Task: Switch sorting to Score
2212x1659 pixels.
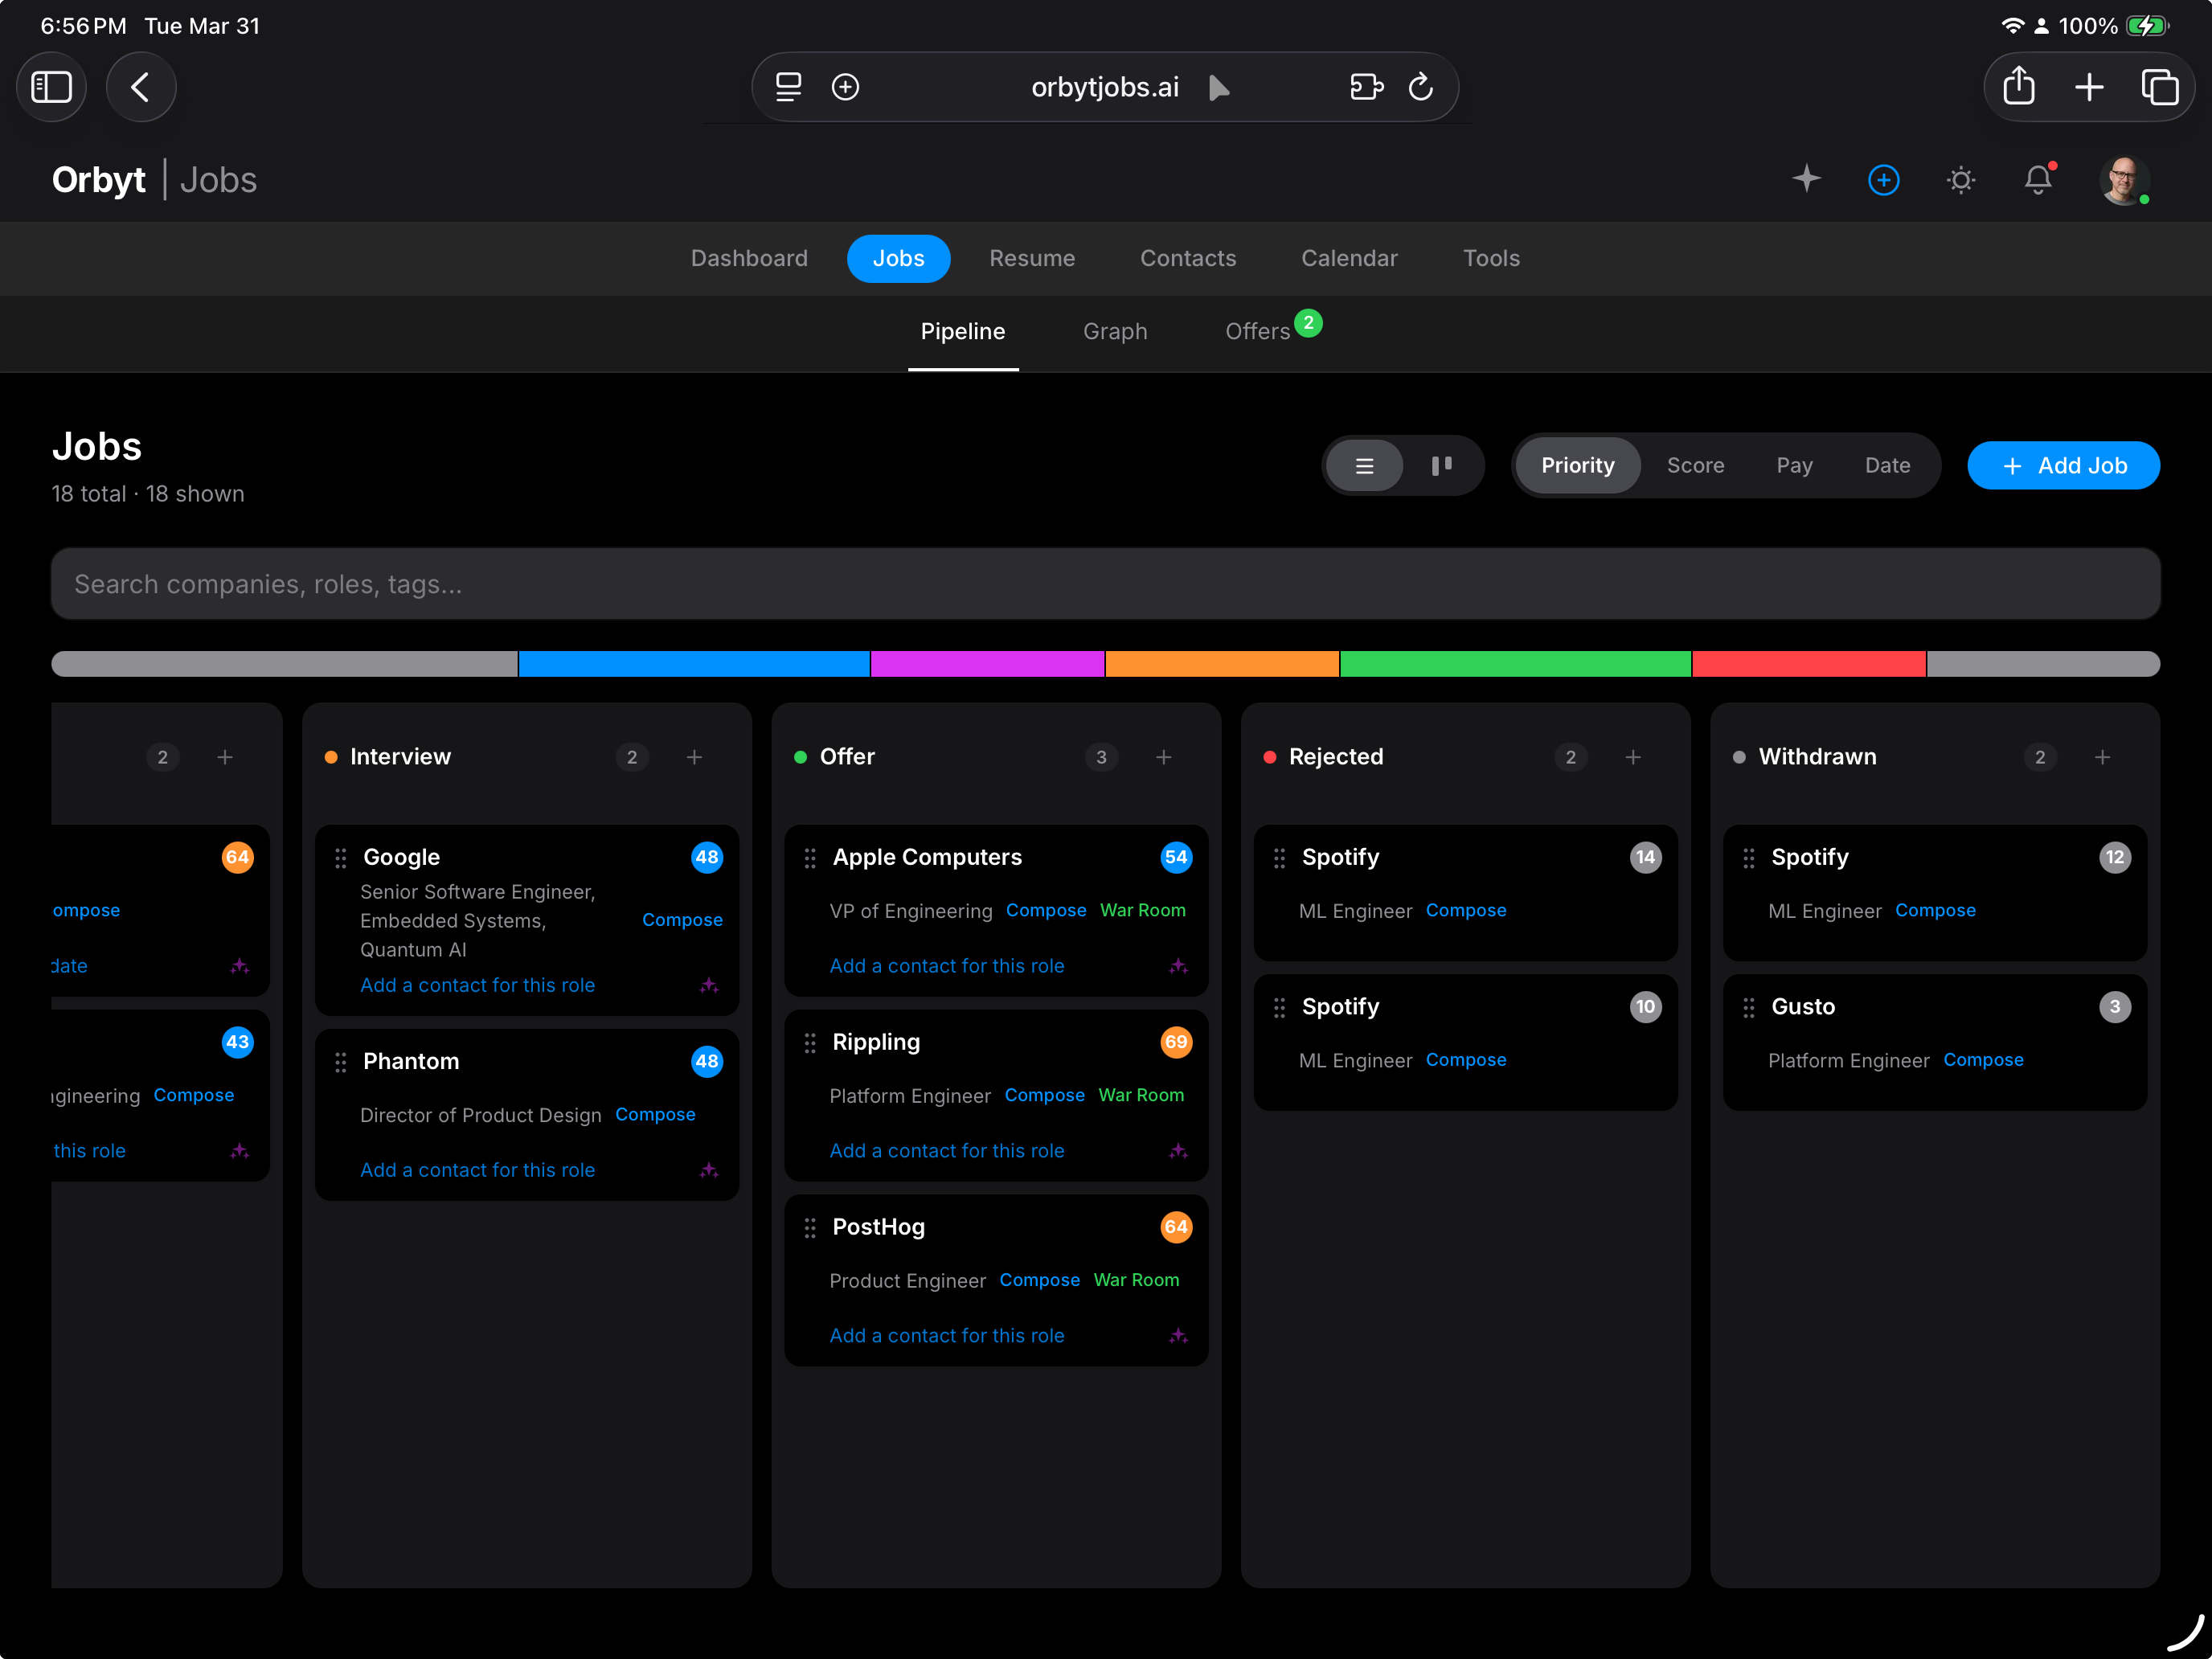Action: pyautogui.click(x=1696, y=465)
